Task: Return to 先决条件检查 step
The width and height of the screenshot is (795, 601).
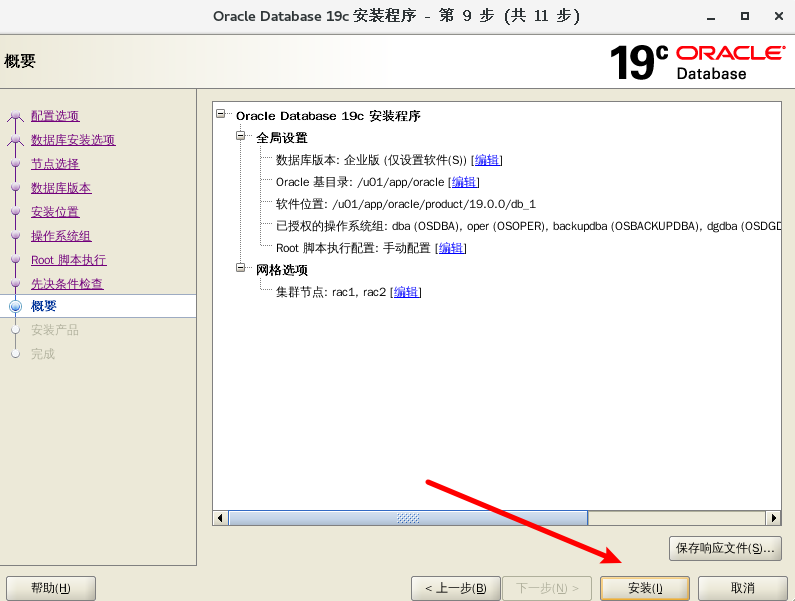Action: [x=67, y=284]
